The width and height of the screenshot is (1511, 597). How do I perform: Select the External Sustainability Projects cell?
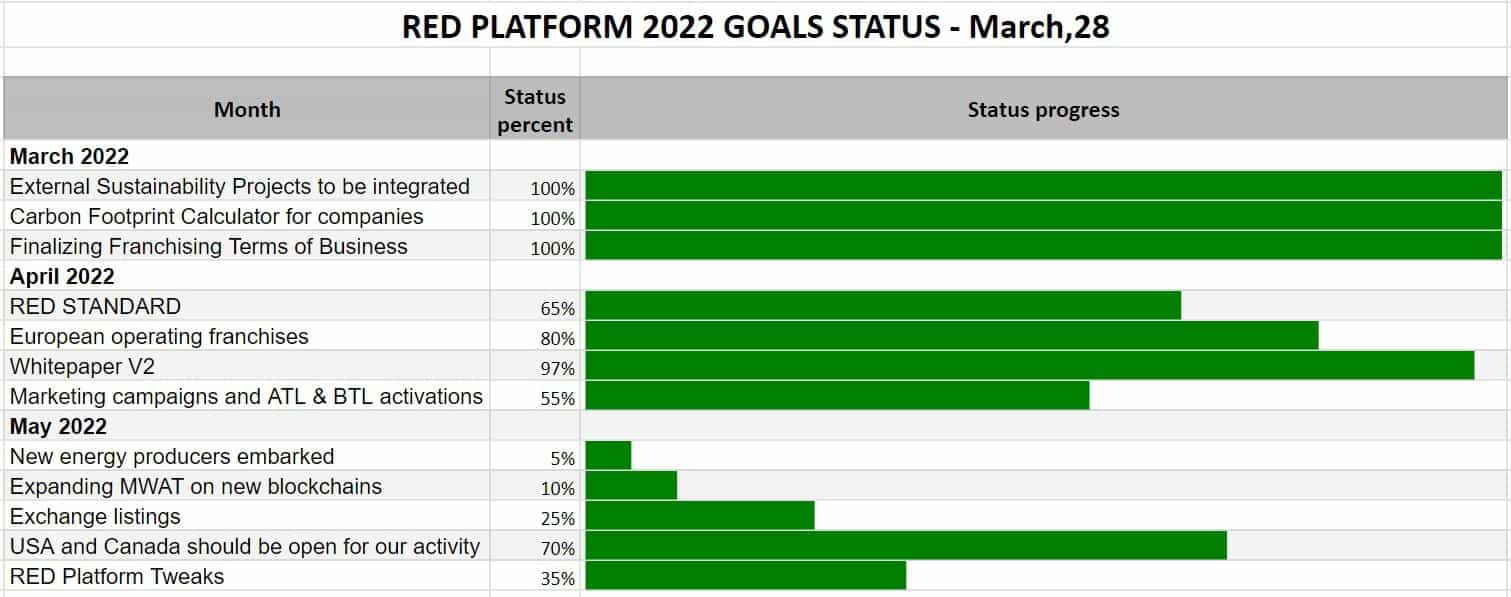coord(247,186)
